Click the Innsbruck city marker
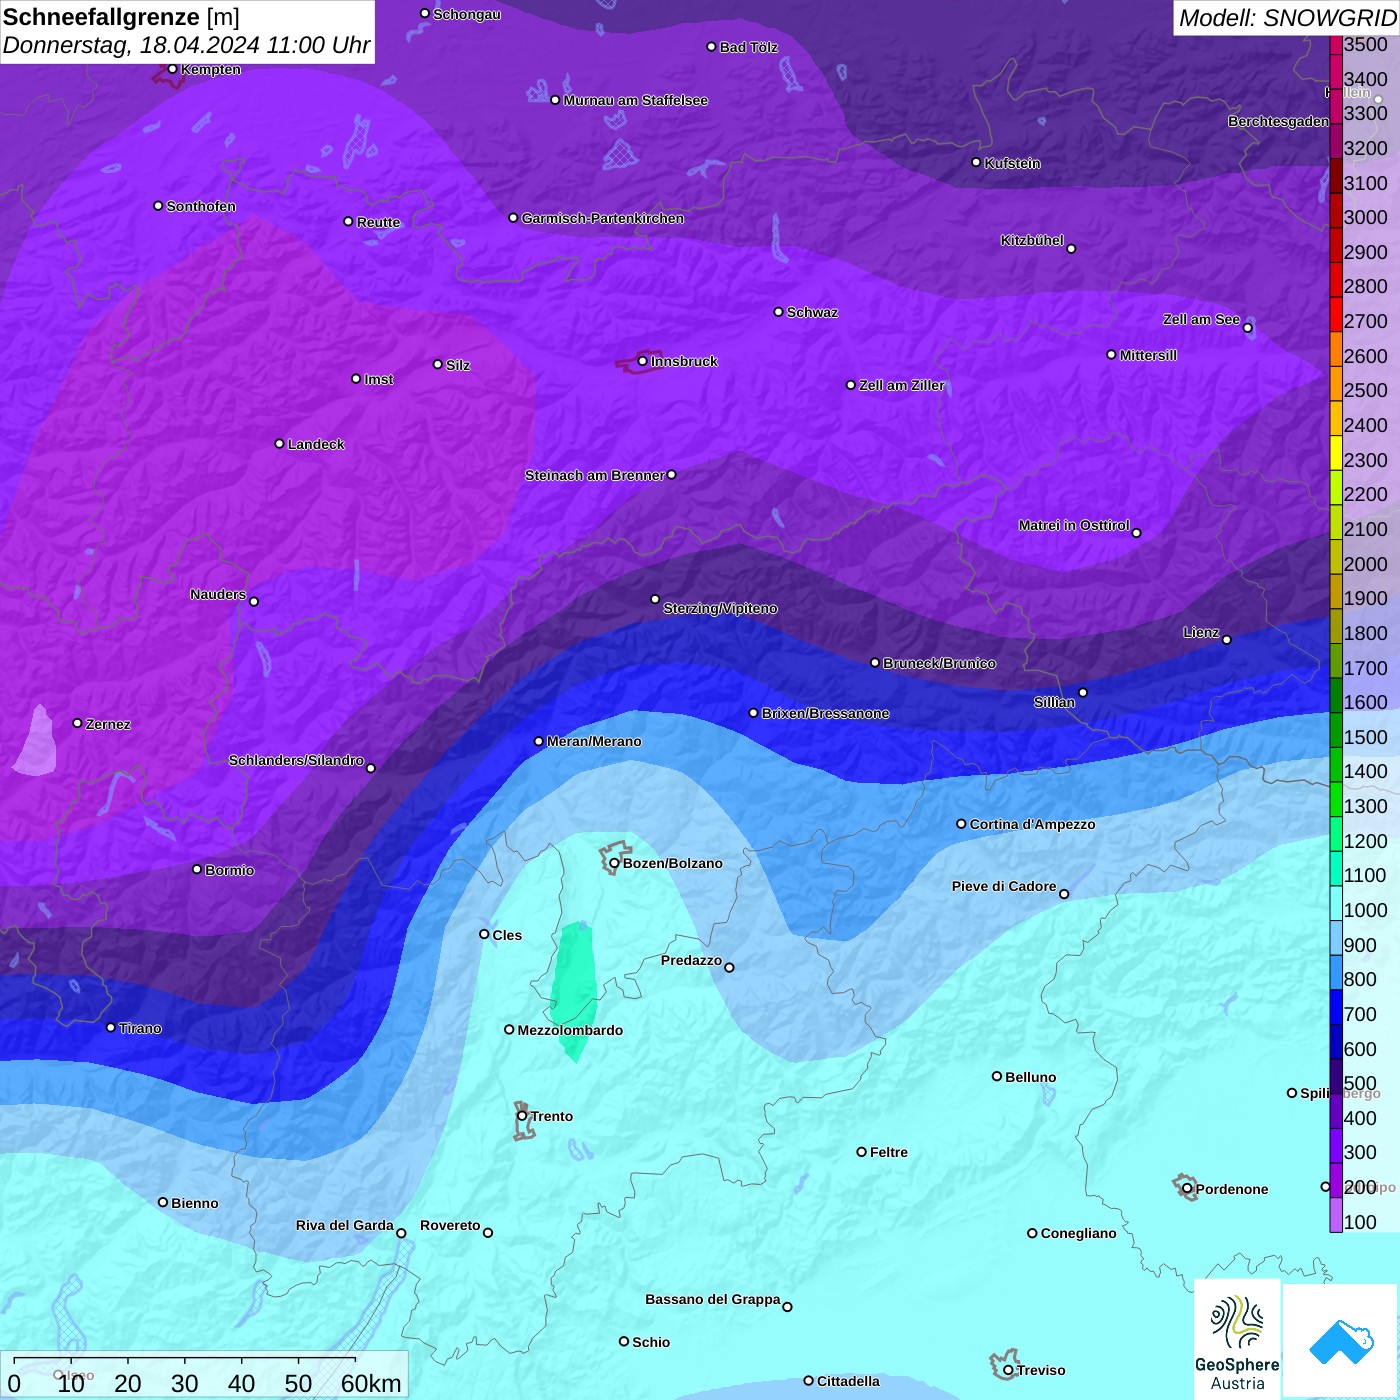The height and width of the screenshot is (1400, 1400). (x=642, y=361)
